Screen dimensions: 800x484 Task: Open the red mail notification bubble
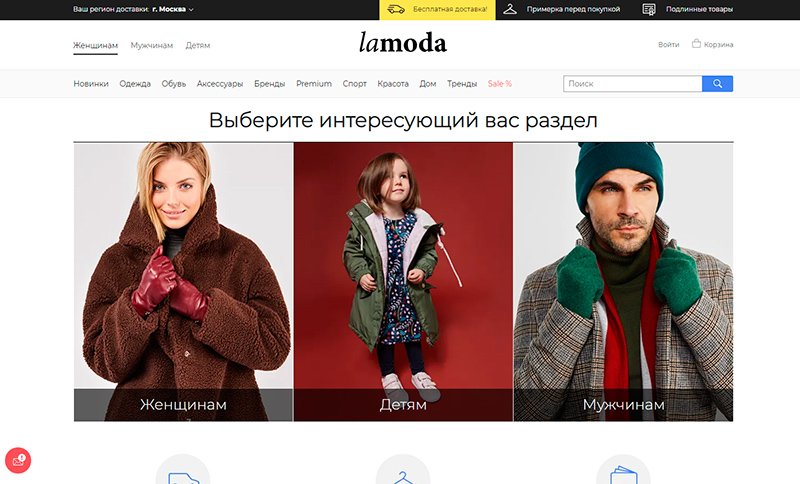18,461
